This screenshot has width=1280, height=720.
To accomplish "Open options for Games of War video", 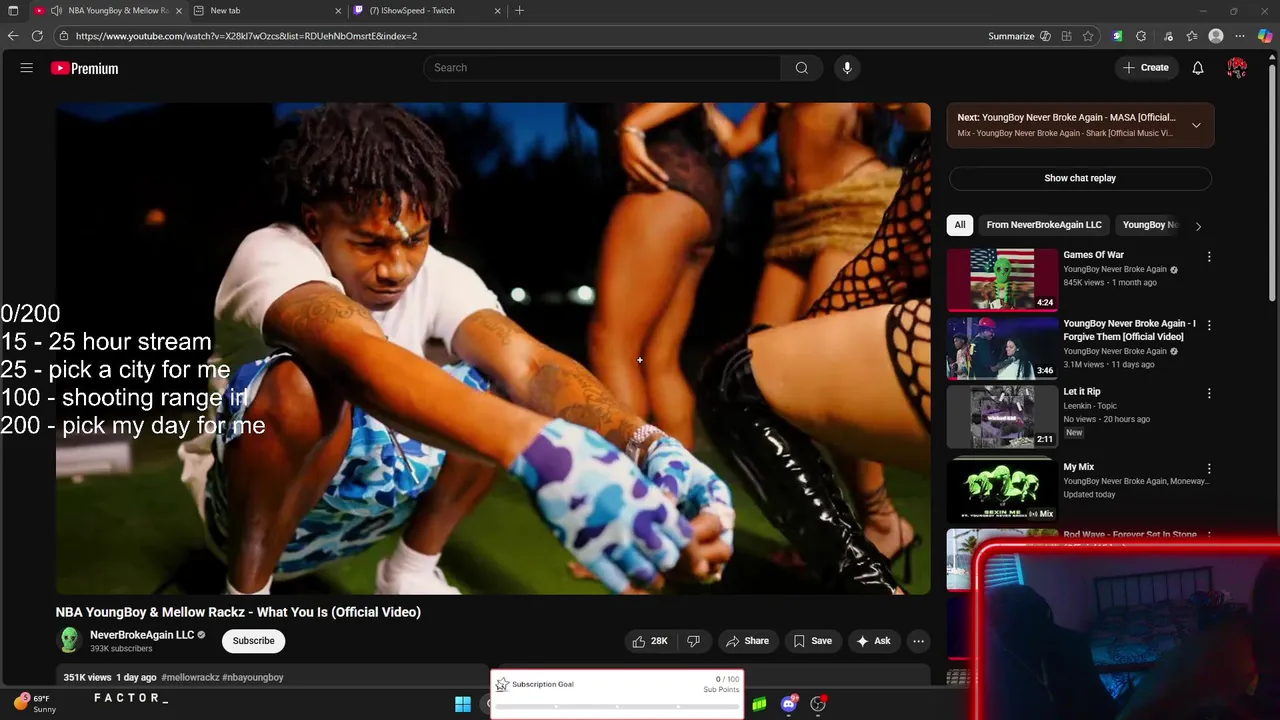I will (1209, 257).
